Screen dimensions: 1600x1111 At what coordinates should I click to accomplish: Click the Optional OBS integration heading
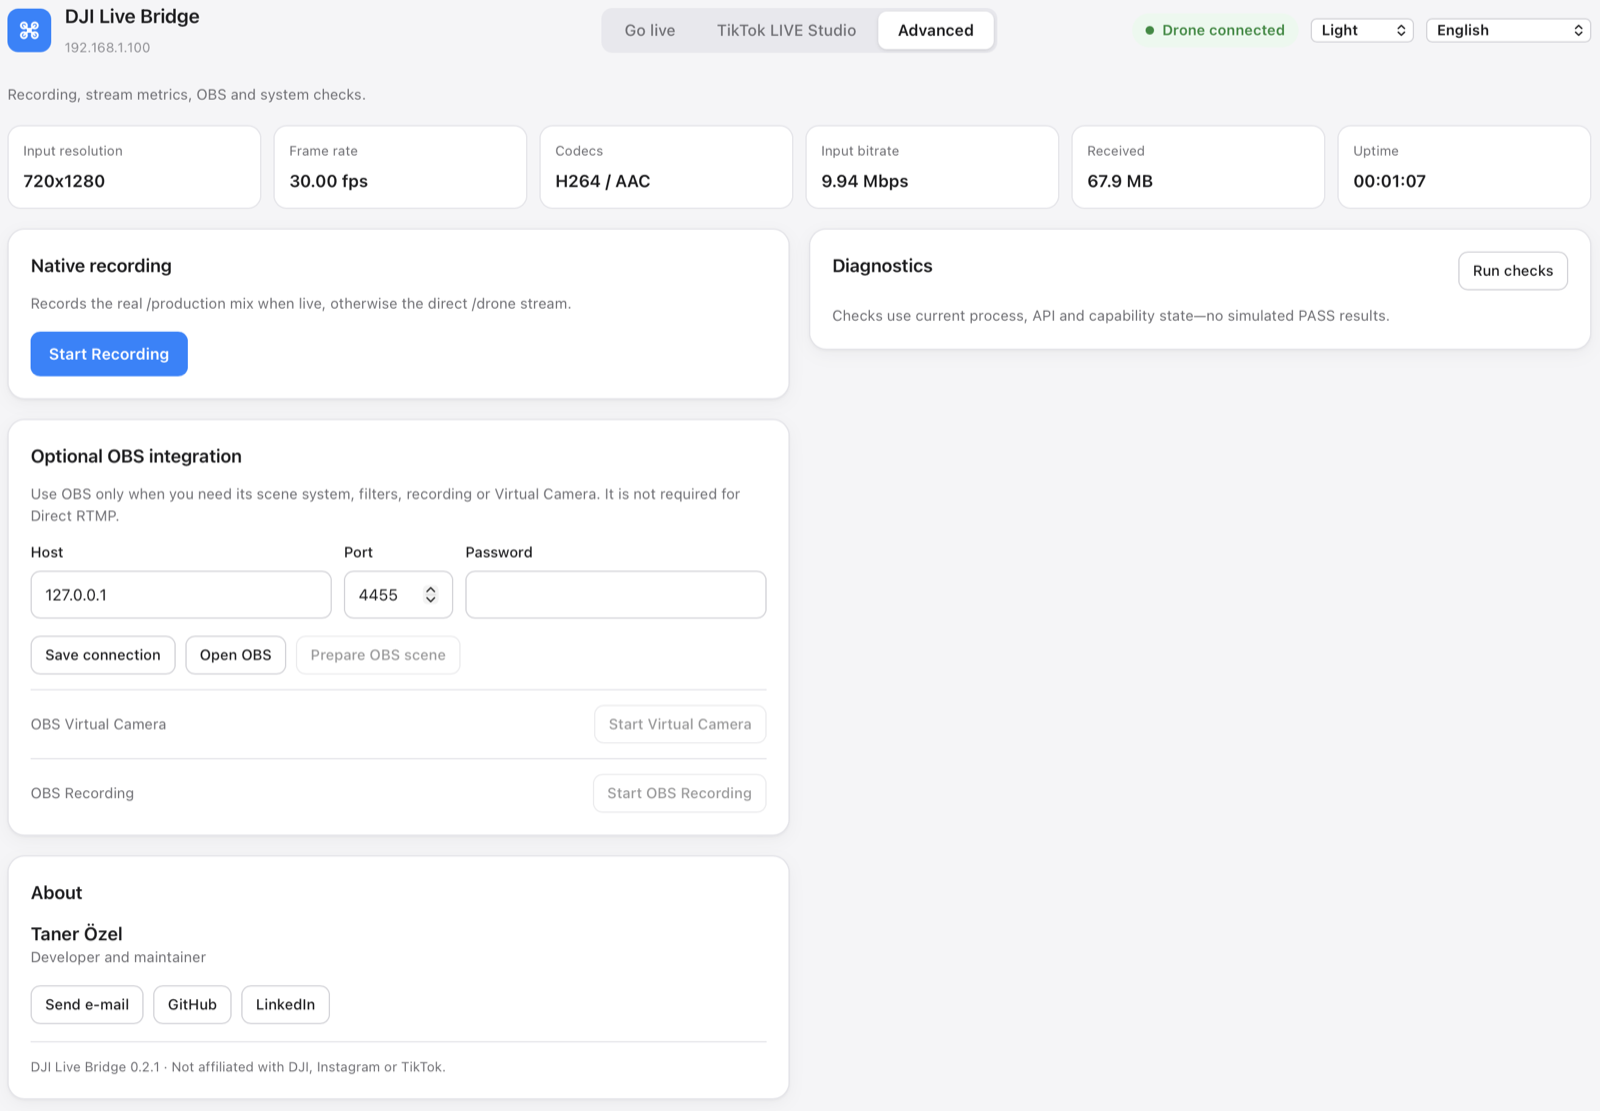(x=136, y=456)
